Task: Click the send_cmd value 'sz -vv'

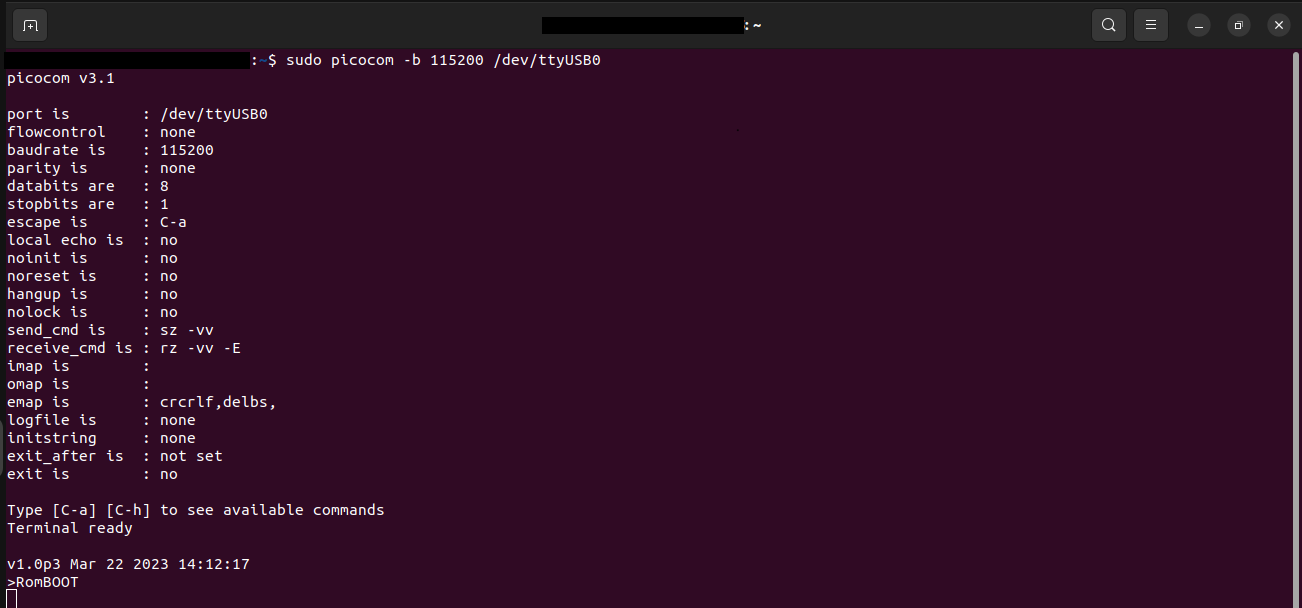Action: 186,330
